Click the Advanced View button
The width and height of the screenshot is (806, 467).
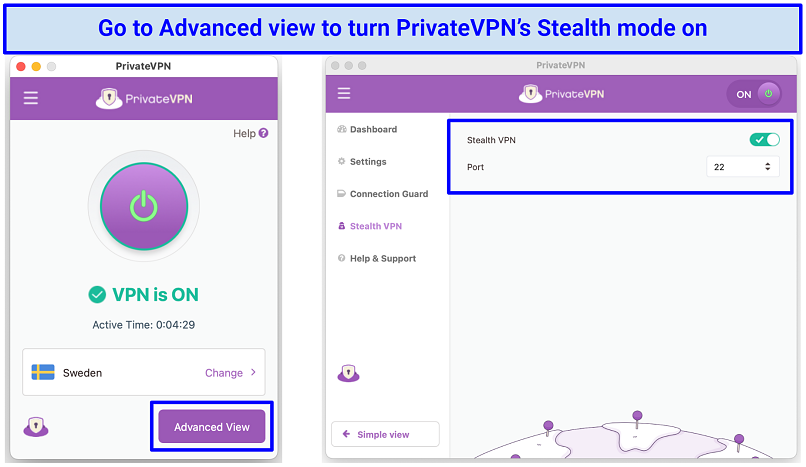point(212,426)
